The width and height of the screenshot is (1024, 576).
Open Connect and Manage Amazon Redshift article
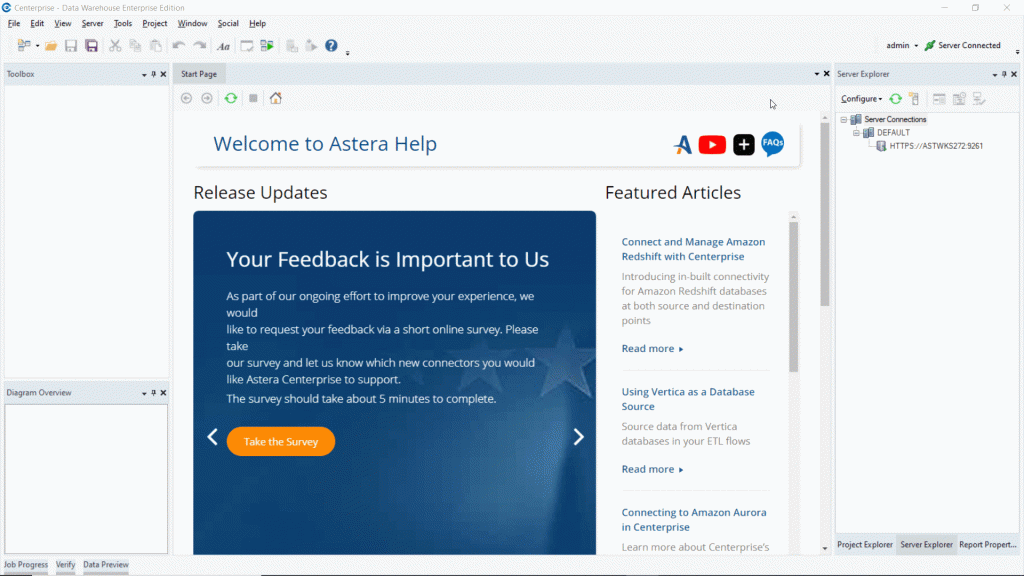tap(693, 249)
